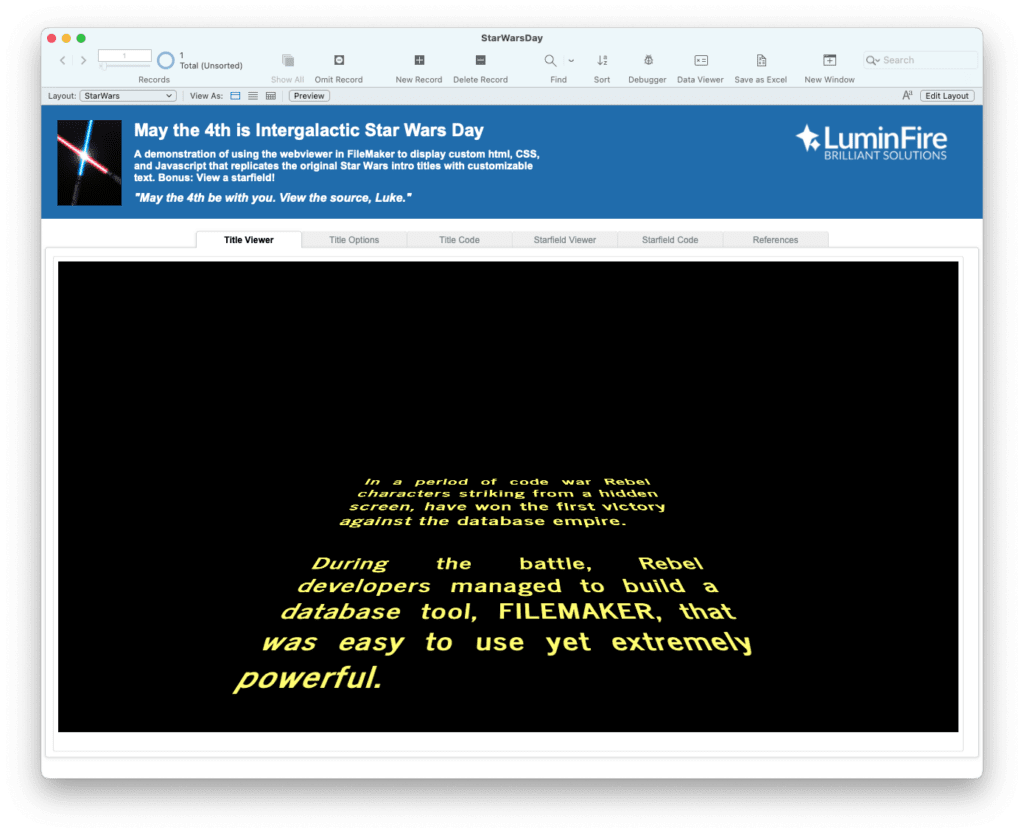Switch to List view

pyautogui.click(x=253, y=96)
